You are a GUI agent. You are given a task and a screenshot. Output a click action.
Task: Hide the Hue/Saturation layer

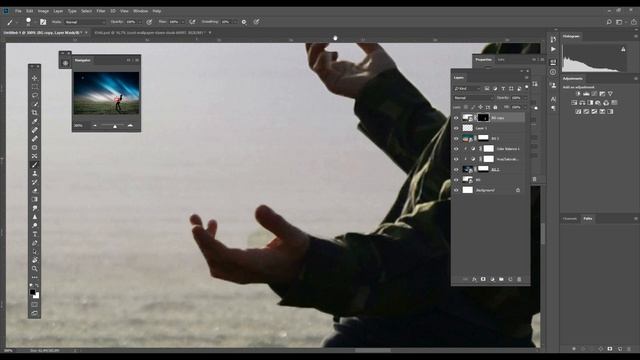tap(456, 159)
